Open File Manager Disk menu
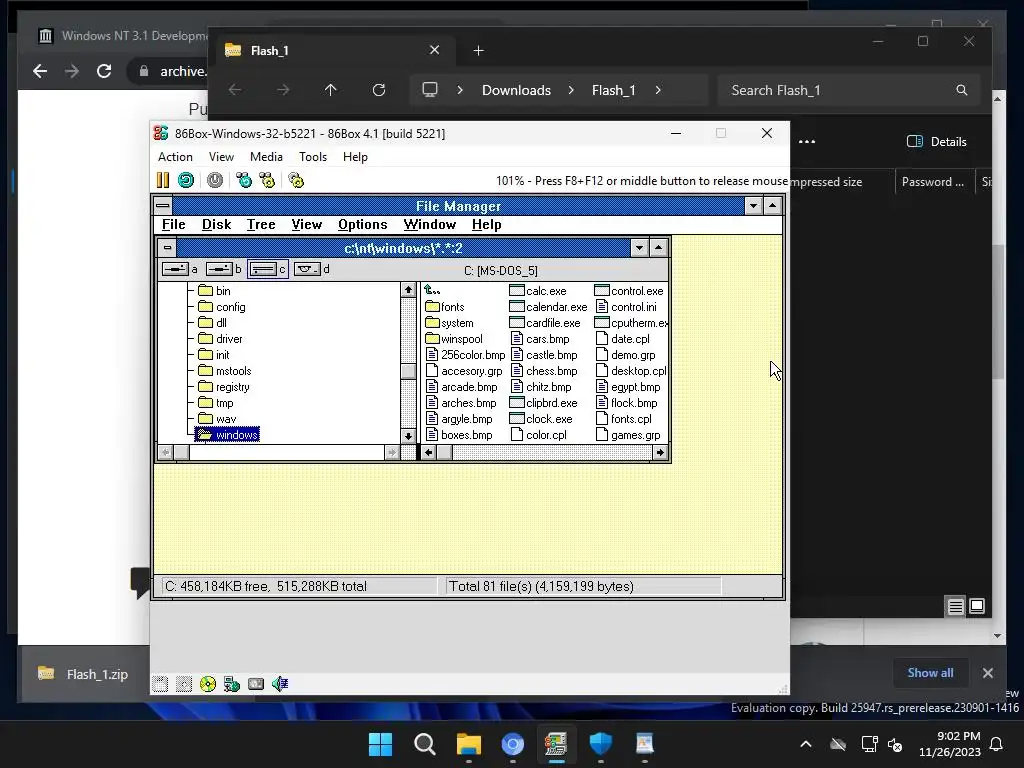This screenshot has height=768, width=1024. (x=216, y=225)
